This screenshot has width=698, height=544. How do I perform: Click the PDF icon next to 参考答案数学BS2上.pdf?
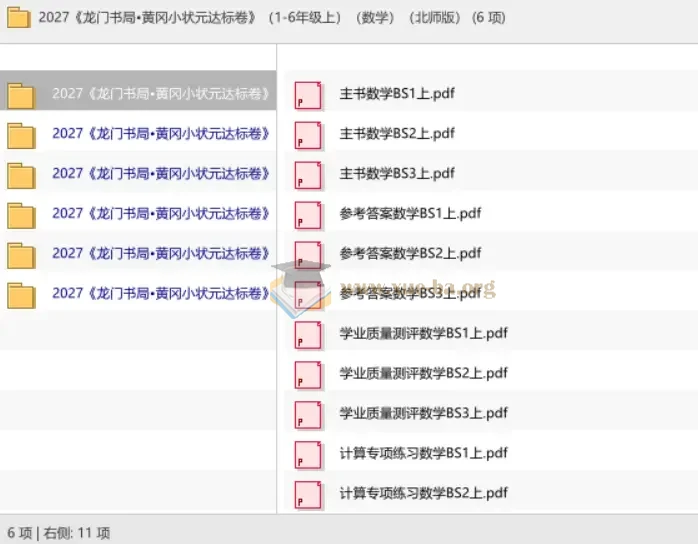(x=308, y=255)
